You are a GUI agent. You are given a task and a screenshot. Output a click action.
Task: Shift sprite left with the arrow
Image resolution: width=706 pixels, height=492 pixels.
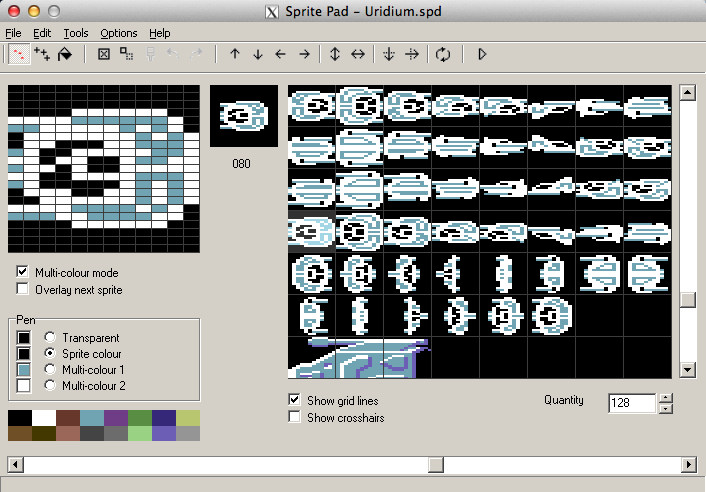(x=281, y=54)
